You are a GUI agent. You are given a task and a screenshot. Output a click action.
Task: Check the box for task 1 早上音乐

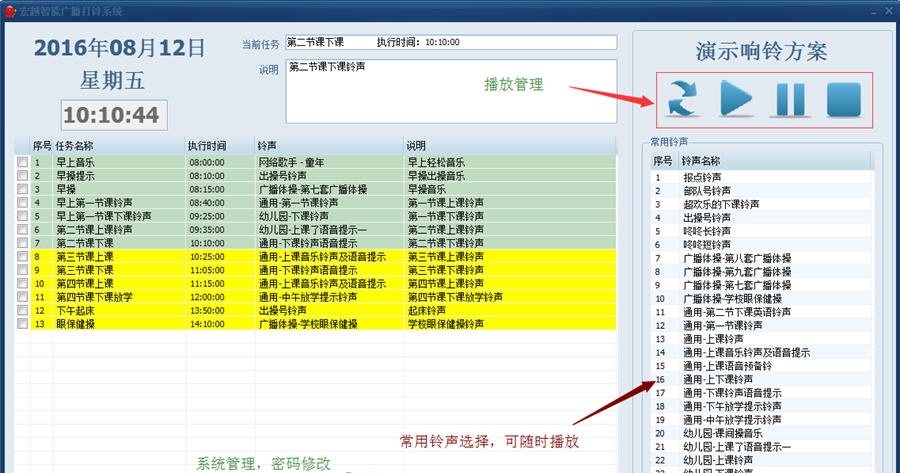tap(22, 161)
